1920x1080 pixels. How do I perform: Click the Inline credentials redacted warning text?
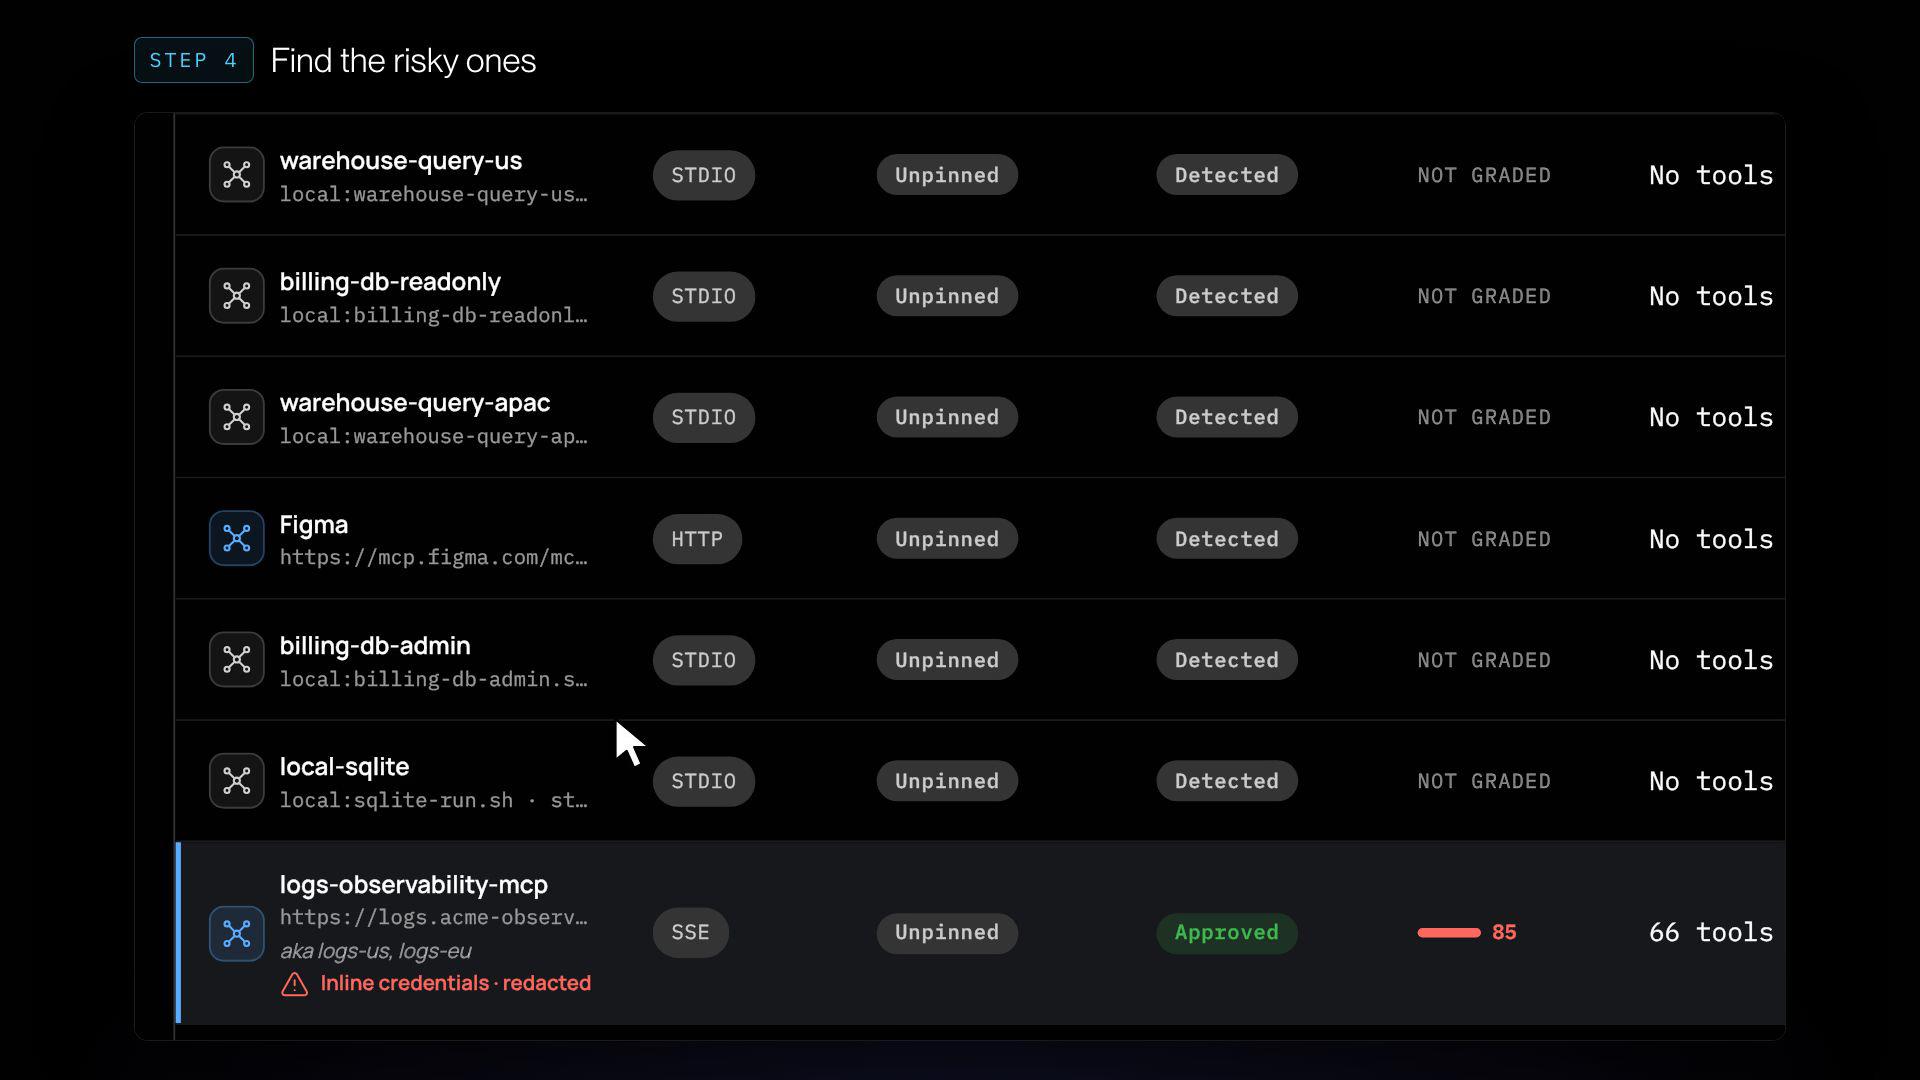[456, 983]
